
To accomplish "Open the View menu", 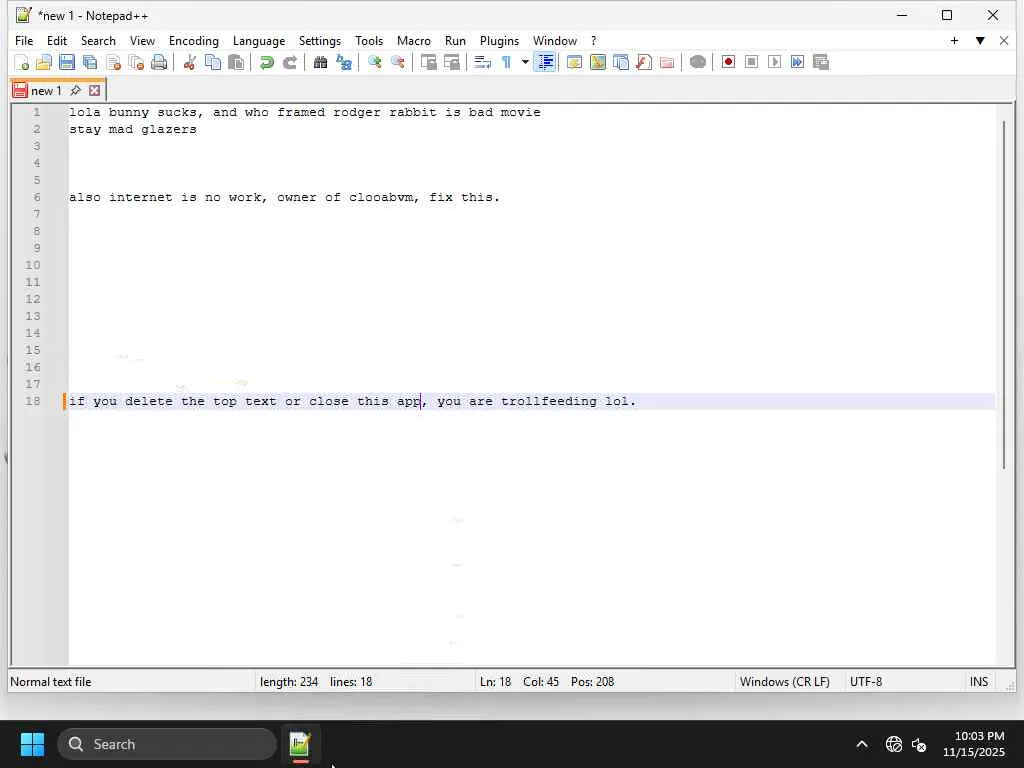I will 142,40.
